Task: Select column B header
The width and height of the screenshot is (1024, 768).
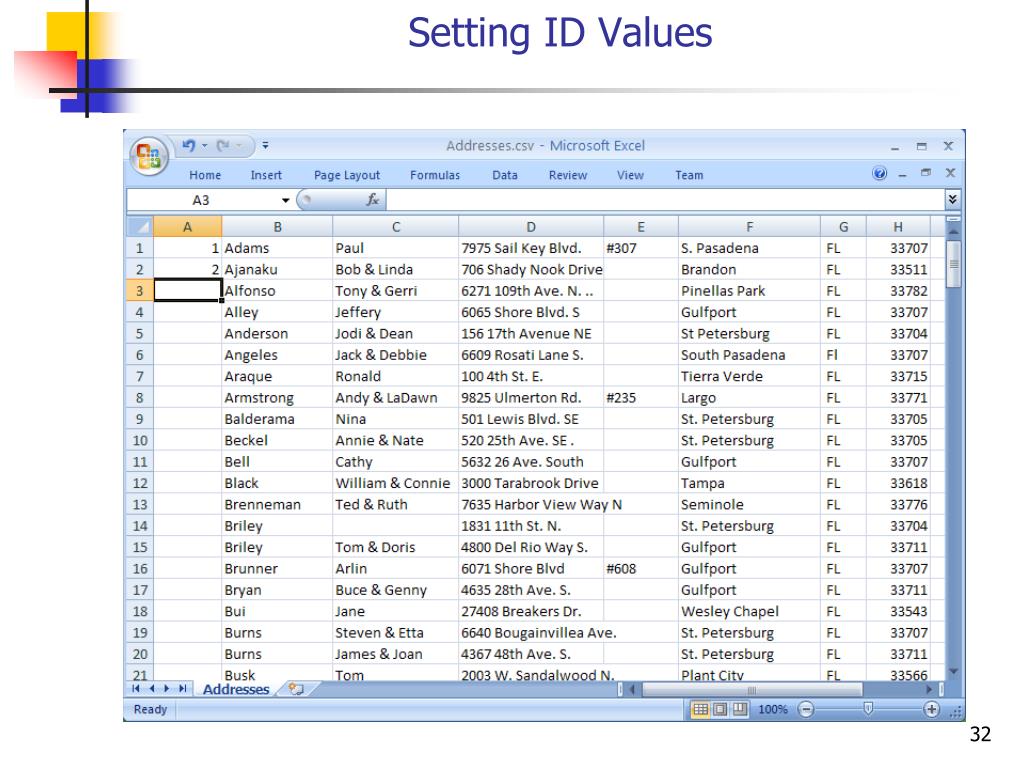Action: (x=278, y=227)
